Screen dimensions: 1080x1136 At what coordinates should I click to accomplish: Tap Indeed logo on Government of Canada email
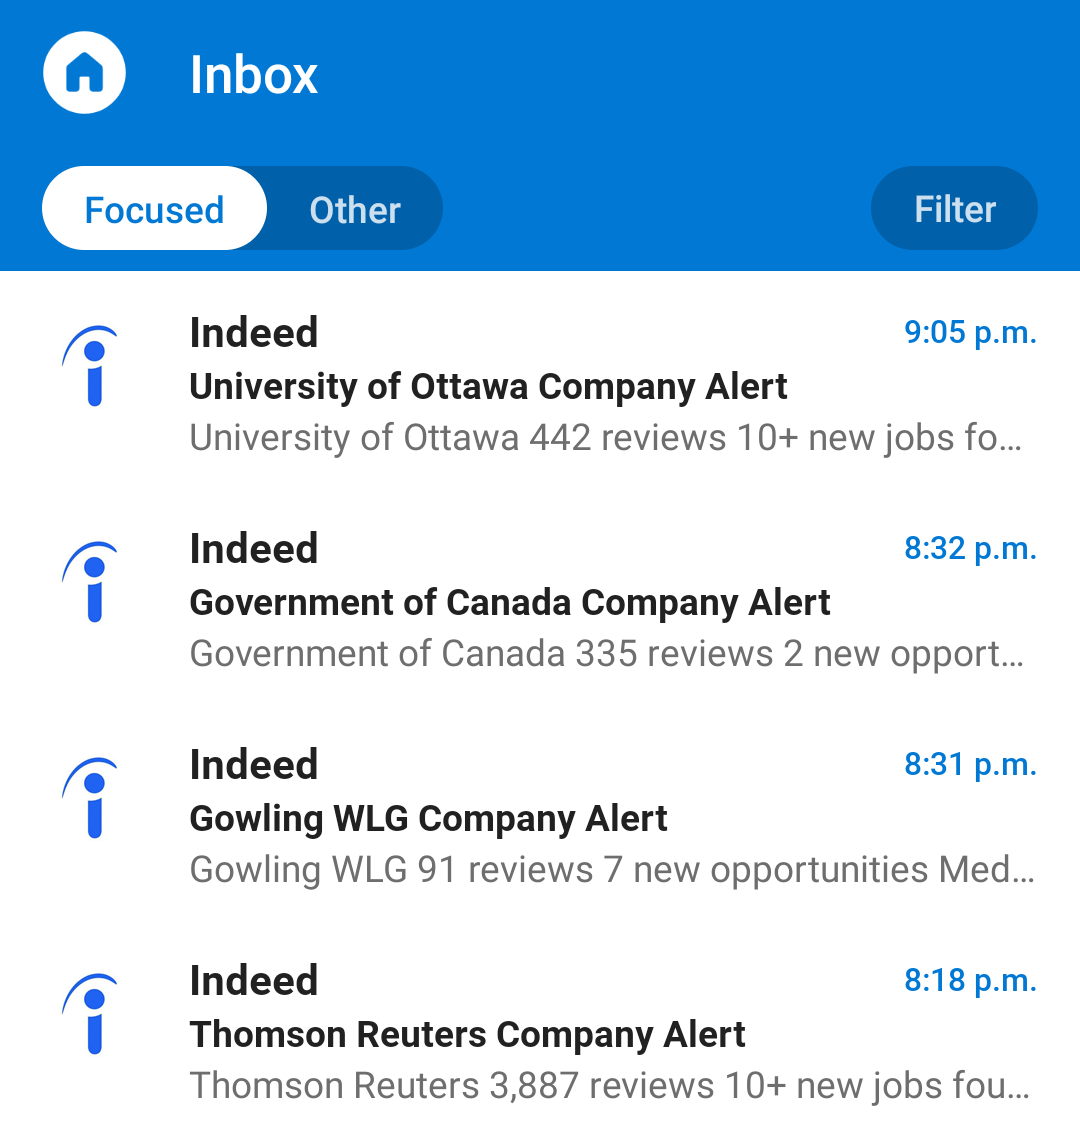pos(92,582)
